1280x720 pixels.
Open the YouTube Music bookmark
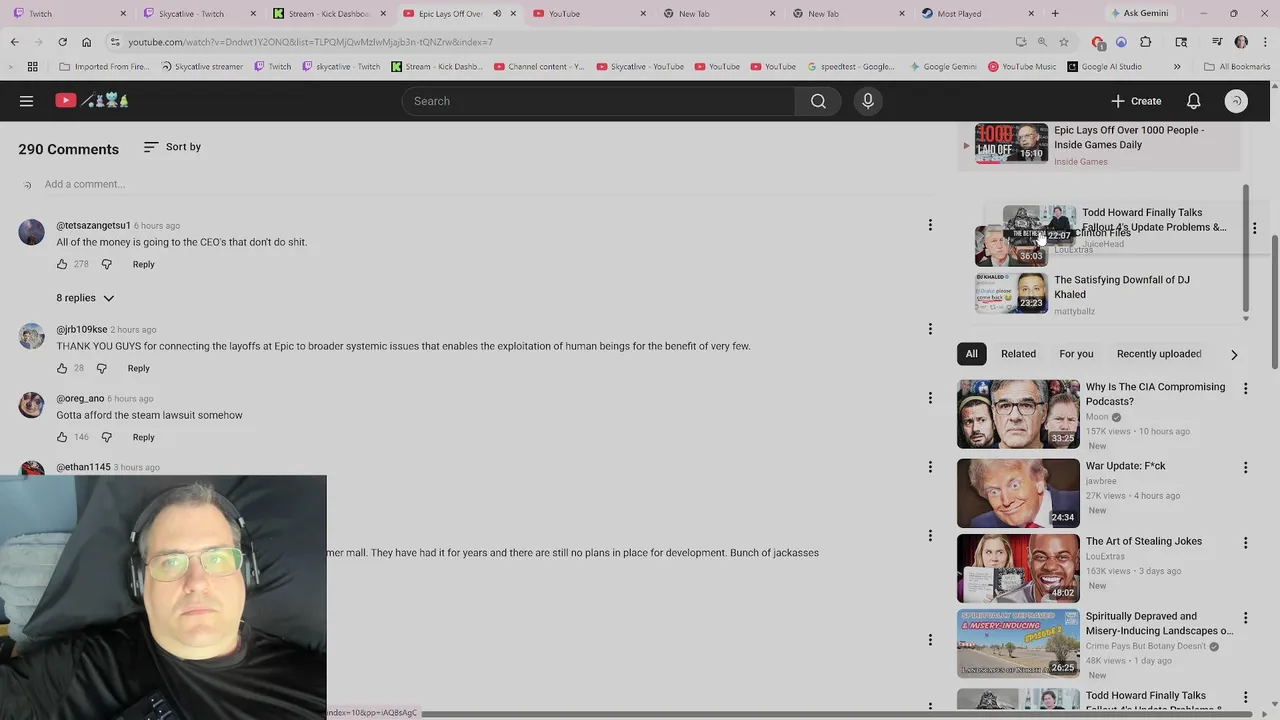click(x=1021, y=67)
